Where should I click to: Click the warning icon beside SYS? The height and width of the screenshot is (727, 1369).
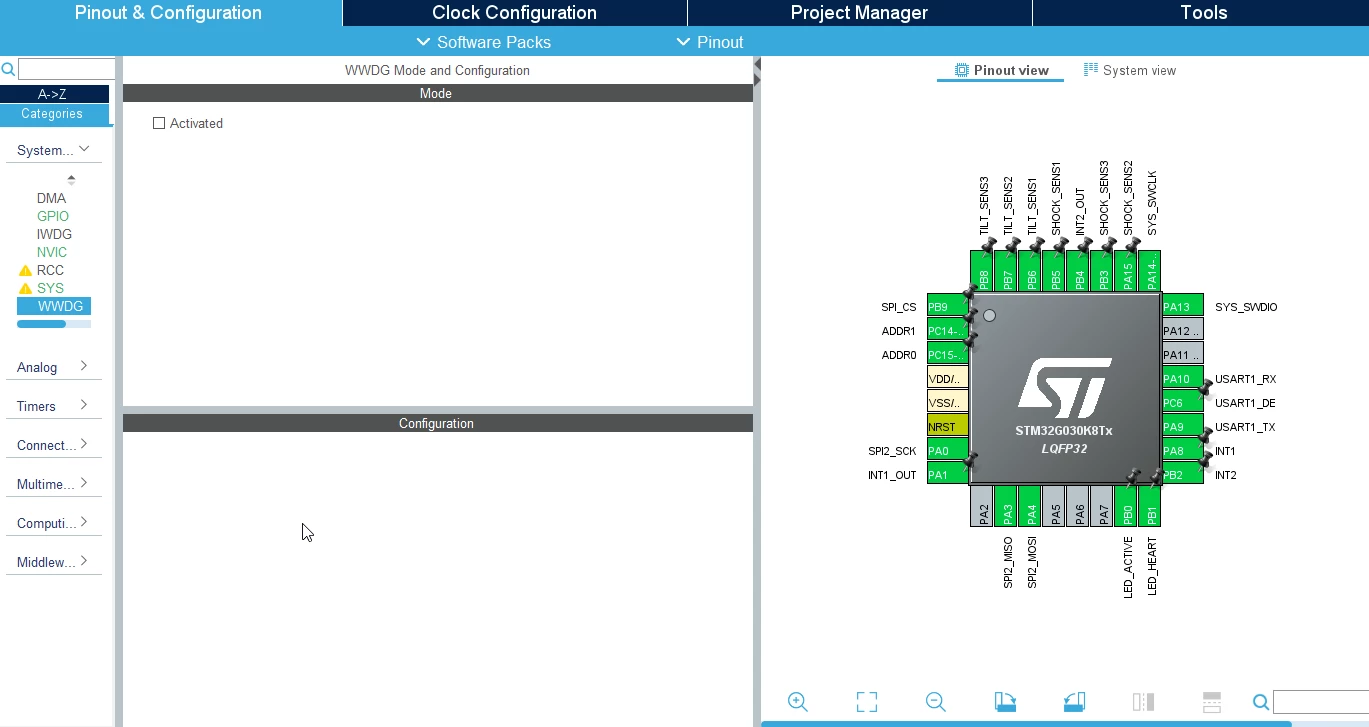[25, 289]
